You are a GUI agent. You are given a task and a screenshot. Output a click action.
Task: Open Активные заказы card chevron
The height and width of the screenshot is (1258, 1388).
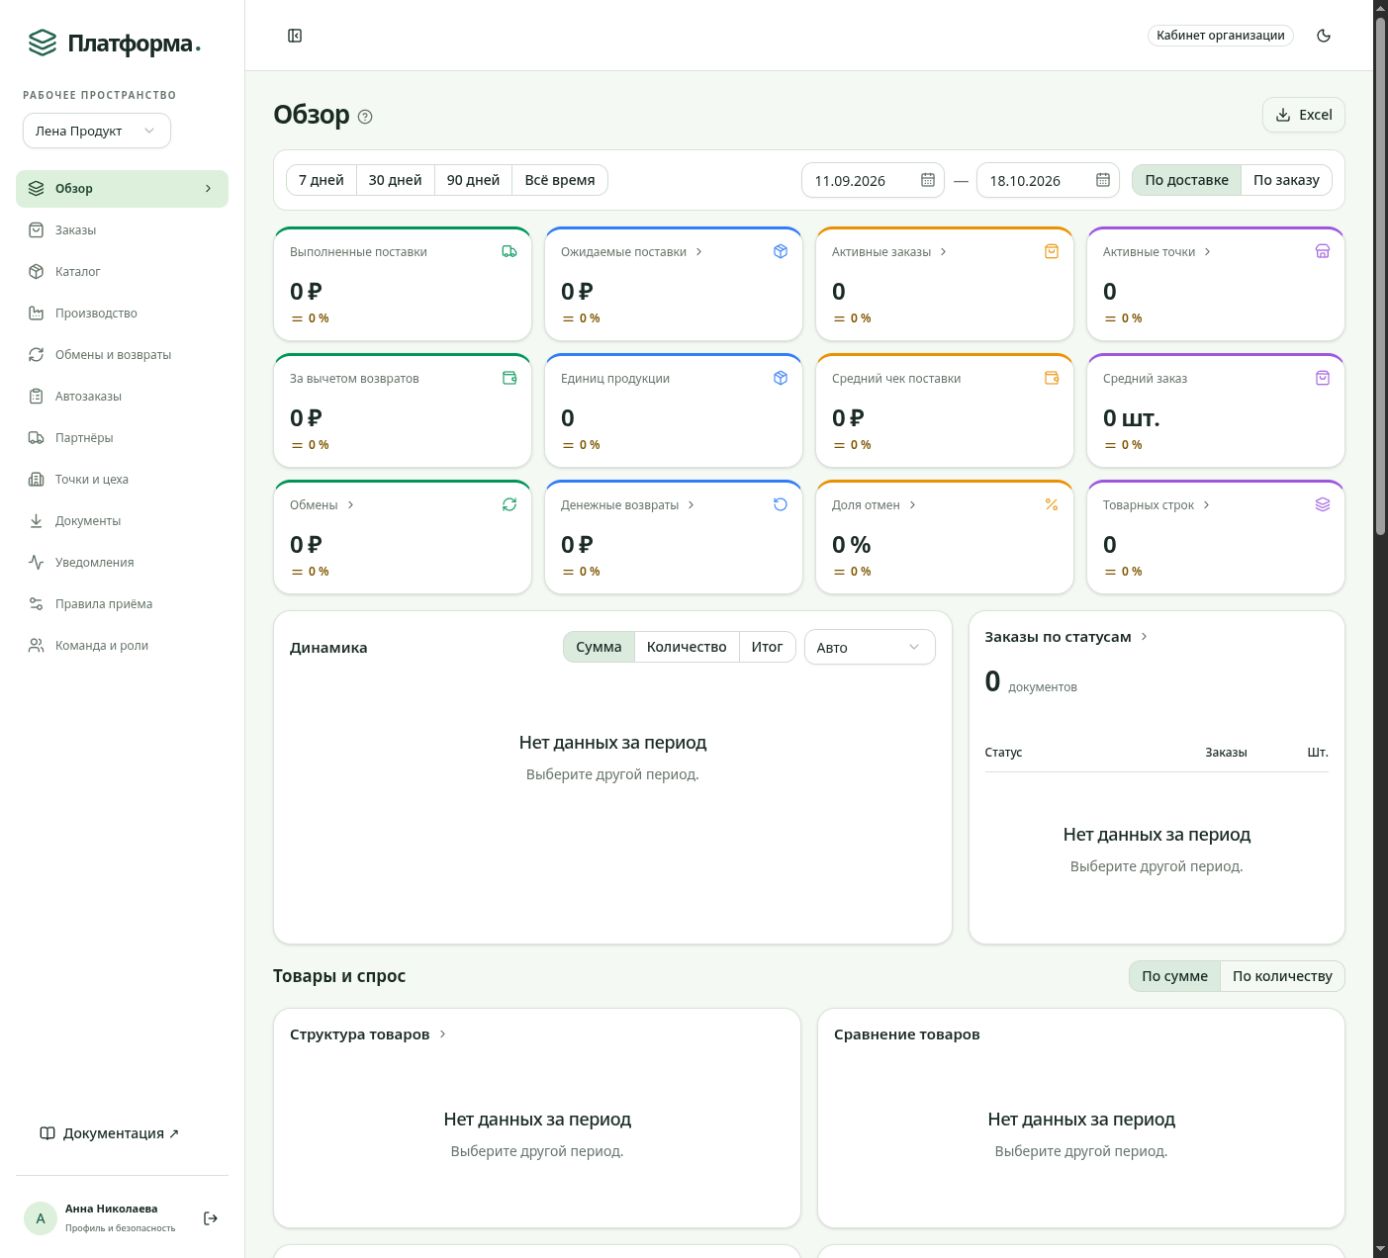[x=943, y=252]
